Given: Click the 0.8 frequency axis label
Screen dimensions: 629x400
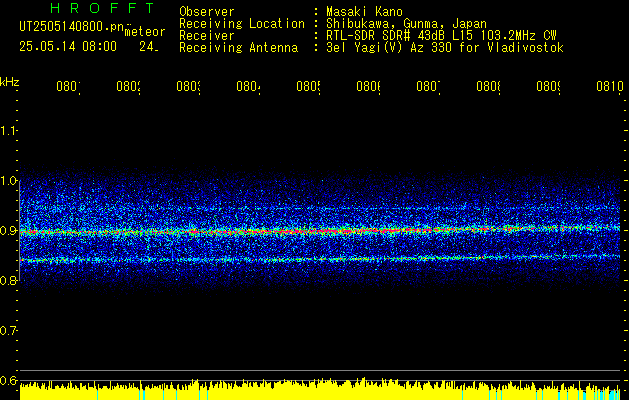Looking at the screenshot, I should 8,281.
